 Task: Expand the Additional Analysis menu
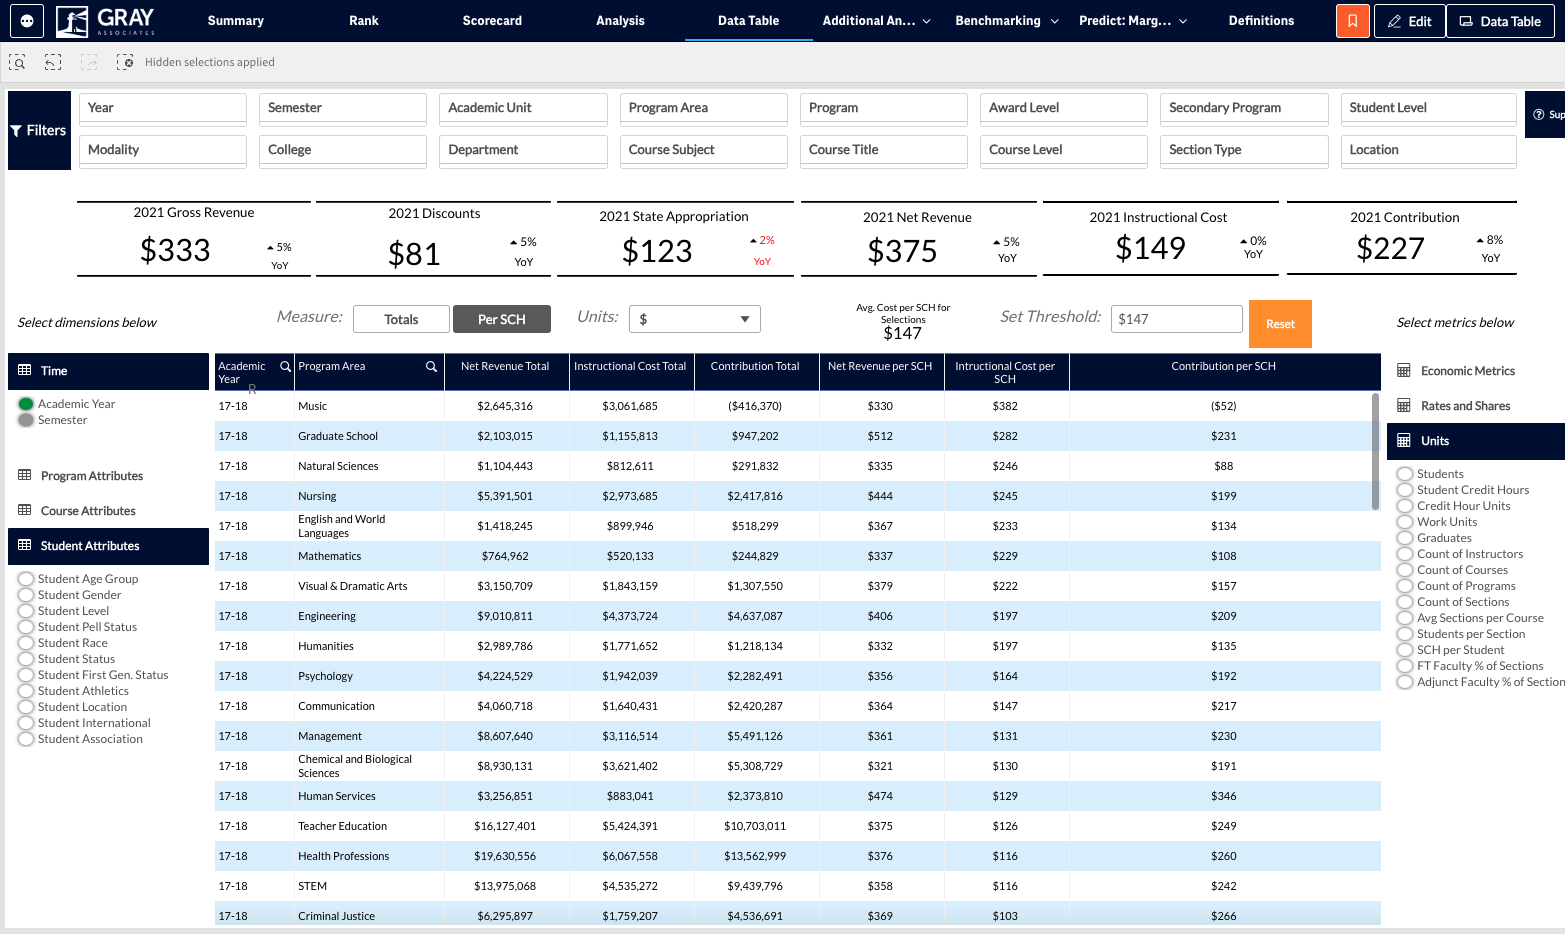click(x=876, y=21)
